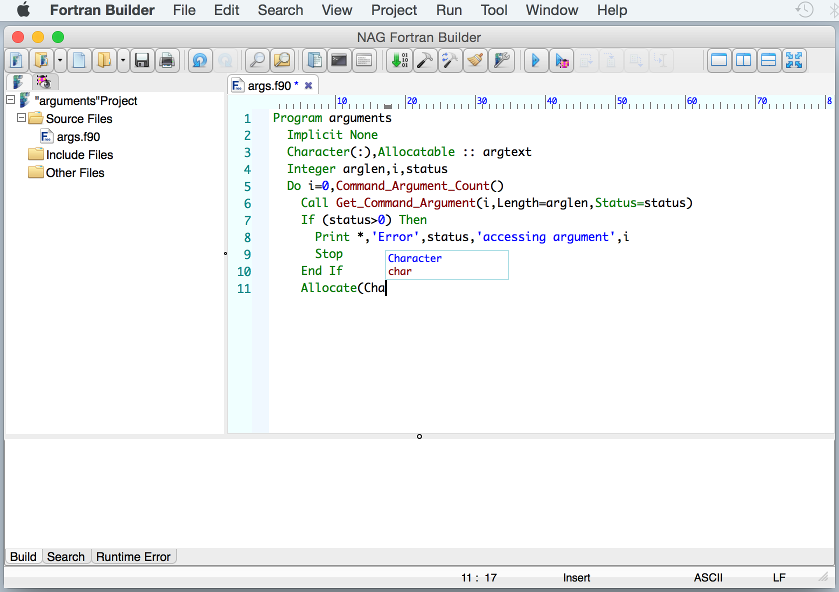Image resolution: width=839 pixels, height=592 pixels.
Task: Start debugging with play-bug icon
Action: 561,60
